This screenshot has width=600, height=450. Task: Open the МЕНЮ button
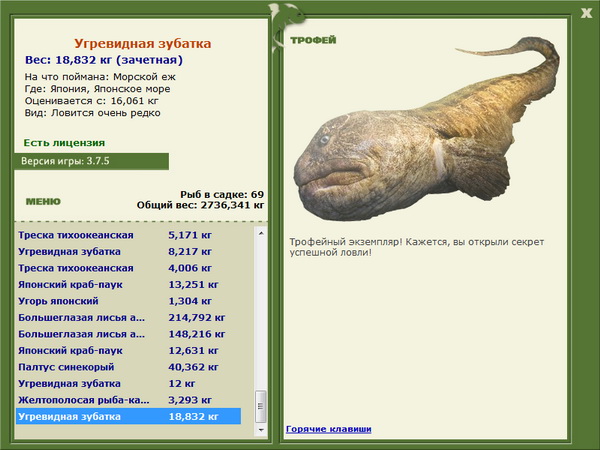tap(43, 202)
